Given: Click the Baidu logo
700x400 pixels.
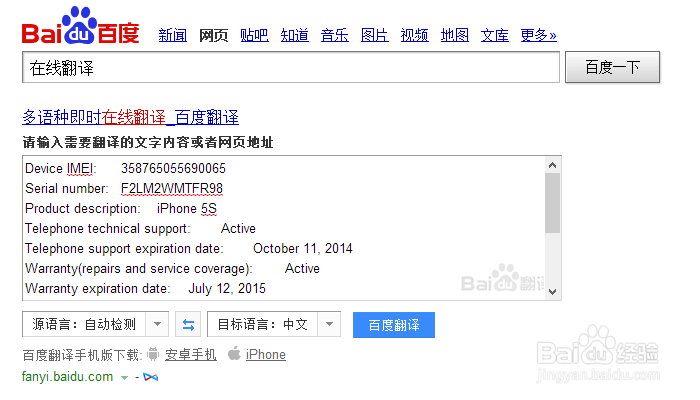Looking at the screenshot, I should 81,25.
